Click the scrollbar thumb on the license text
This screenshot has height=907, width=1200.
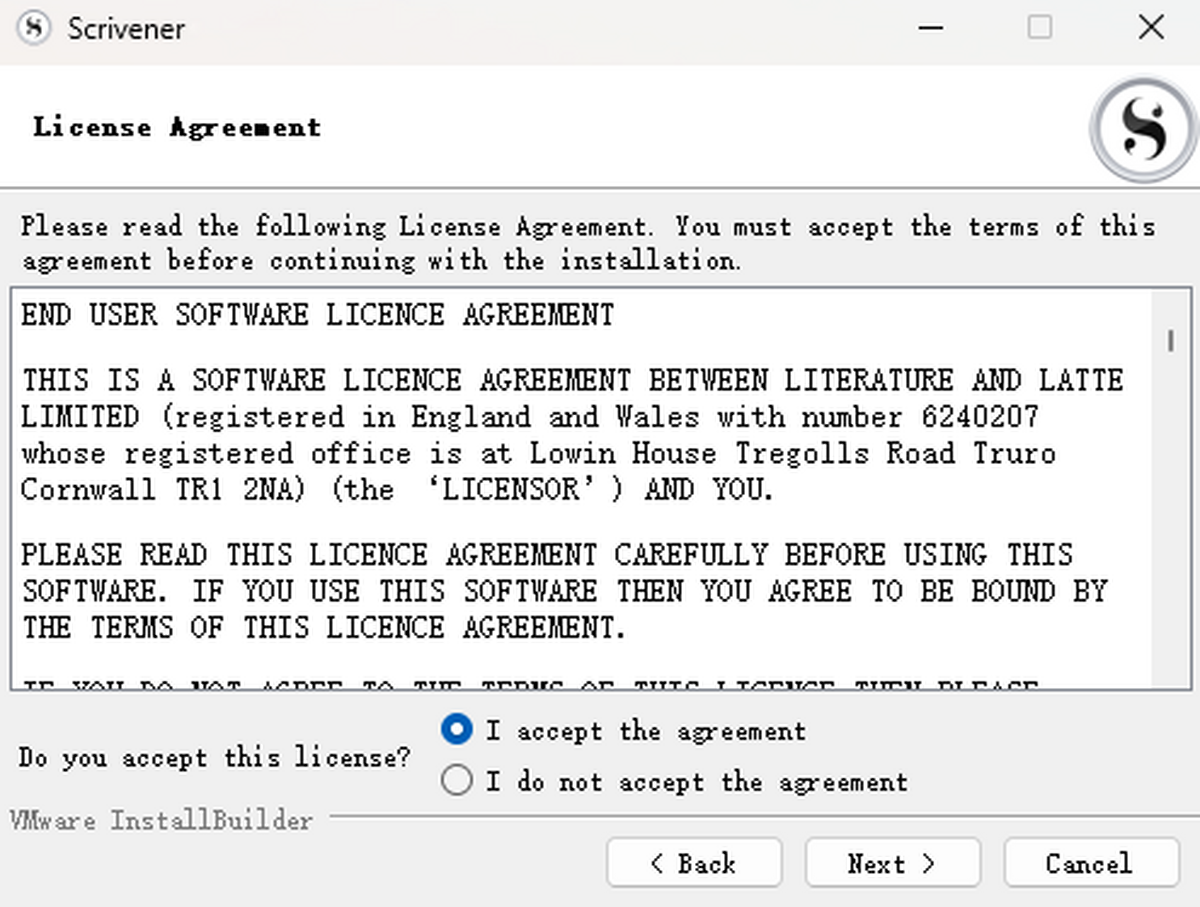(x=1171, y=340)
